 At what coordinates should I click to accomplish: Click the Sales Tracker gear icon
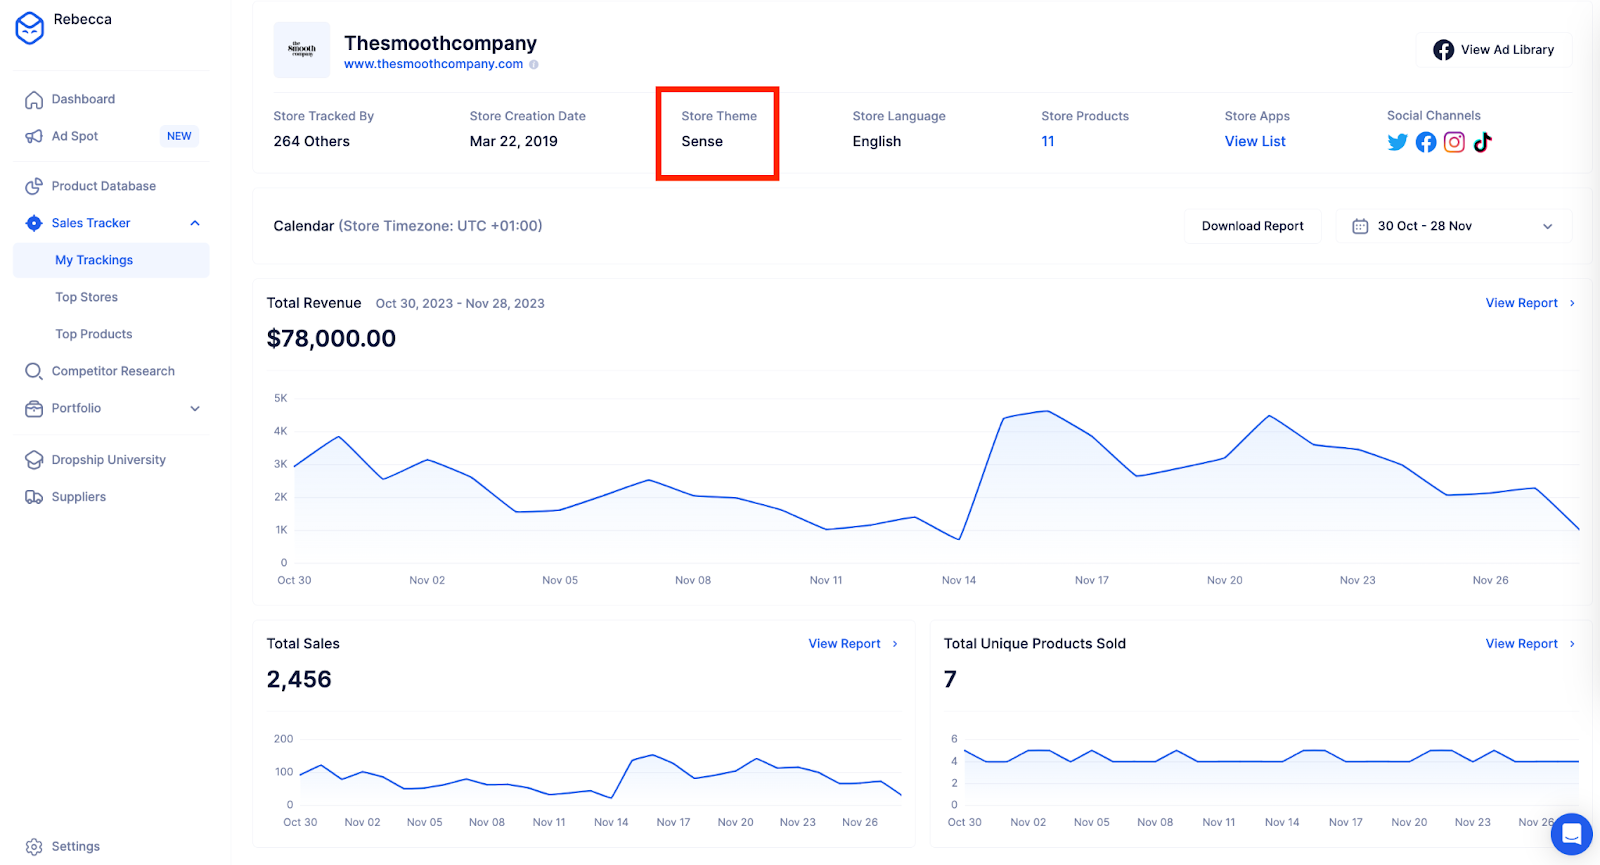tap(34, 223)
